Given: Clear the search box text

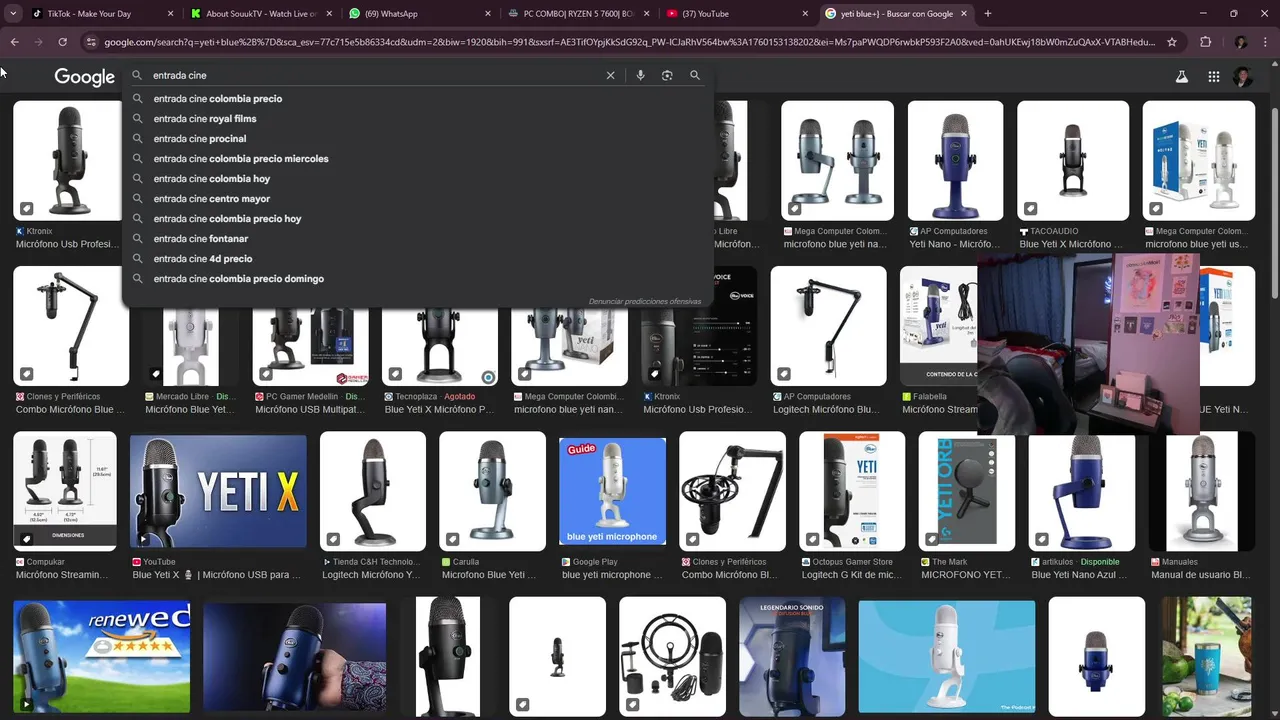Looking at the screenshot, I should (610, 75).
